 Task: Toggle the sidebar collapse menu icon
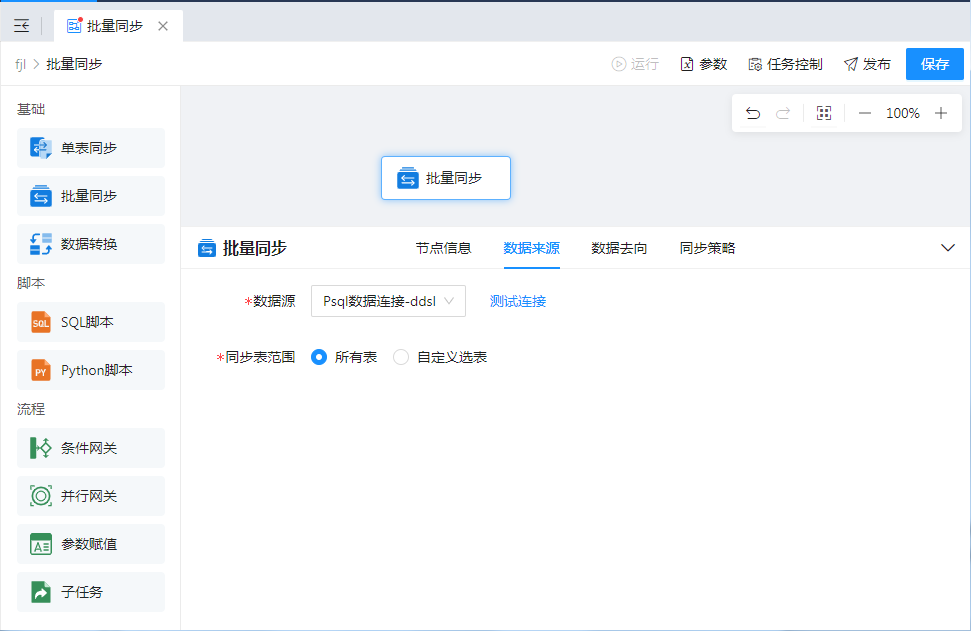coord(21,26)
